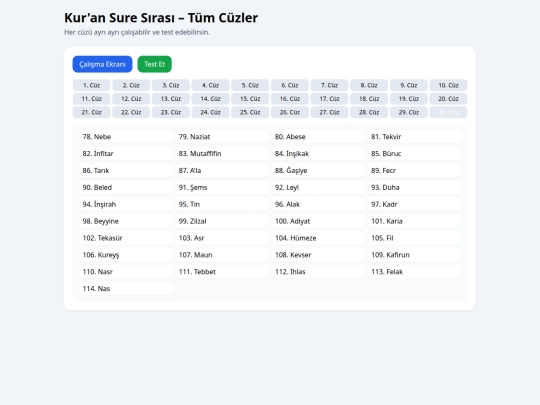Select 89. Fecr entry
The width and height of the screenshot is (540, 405).
[414, 170]
